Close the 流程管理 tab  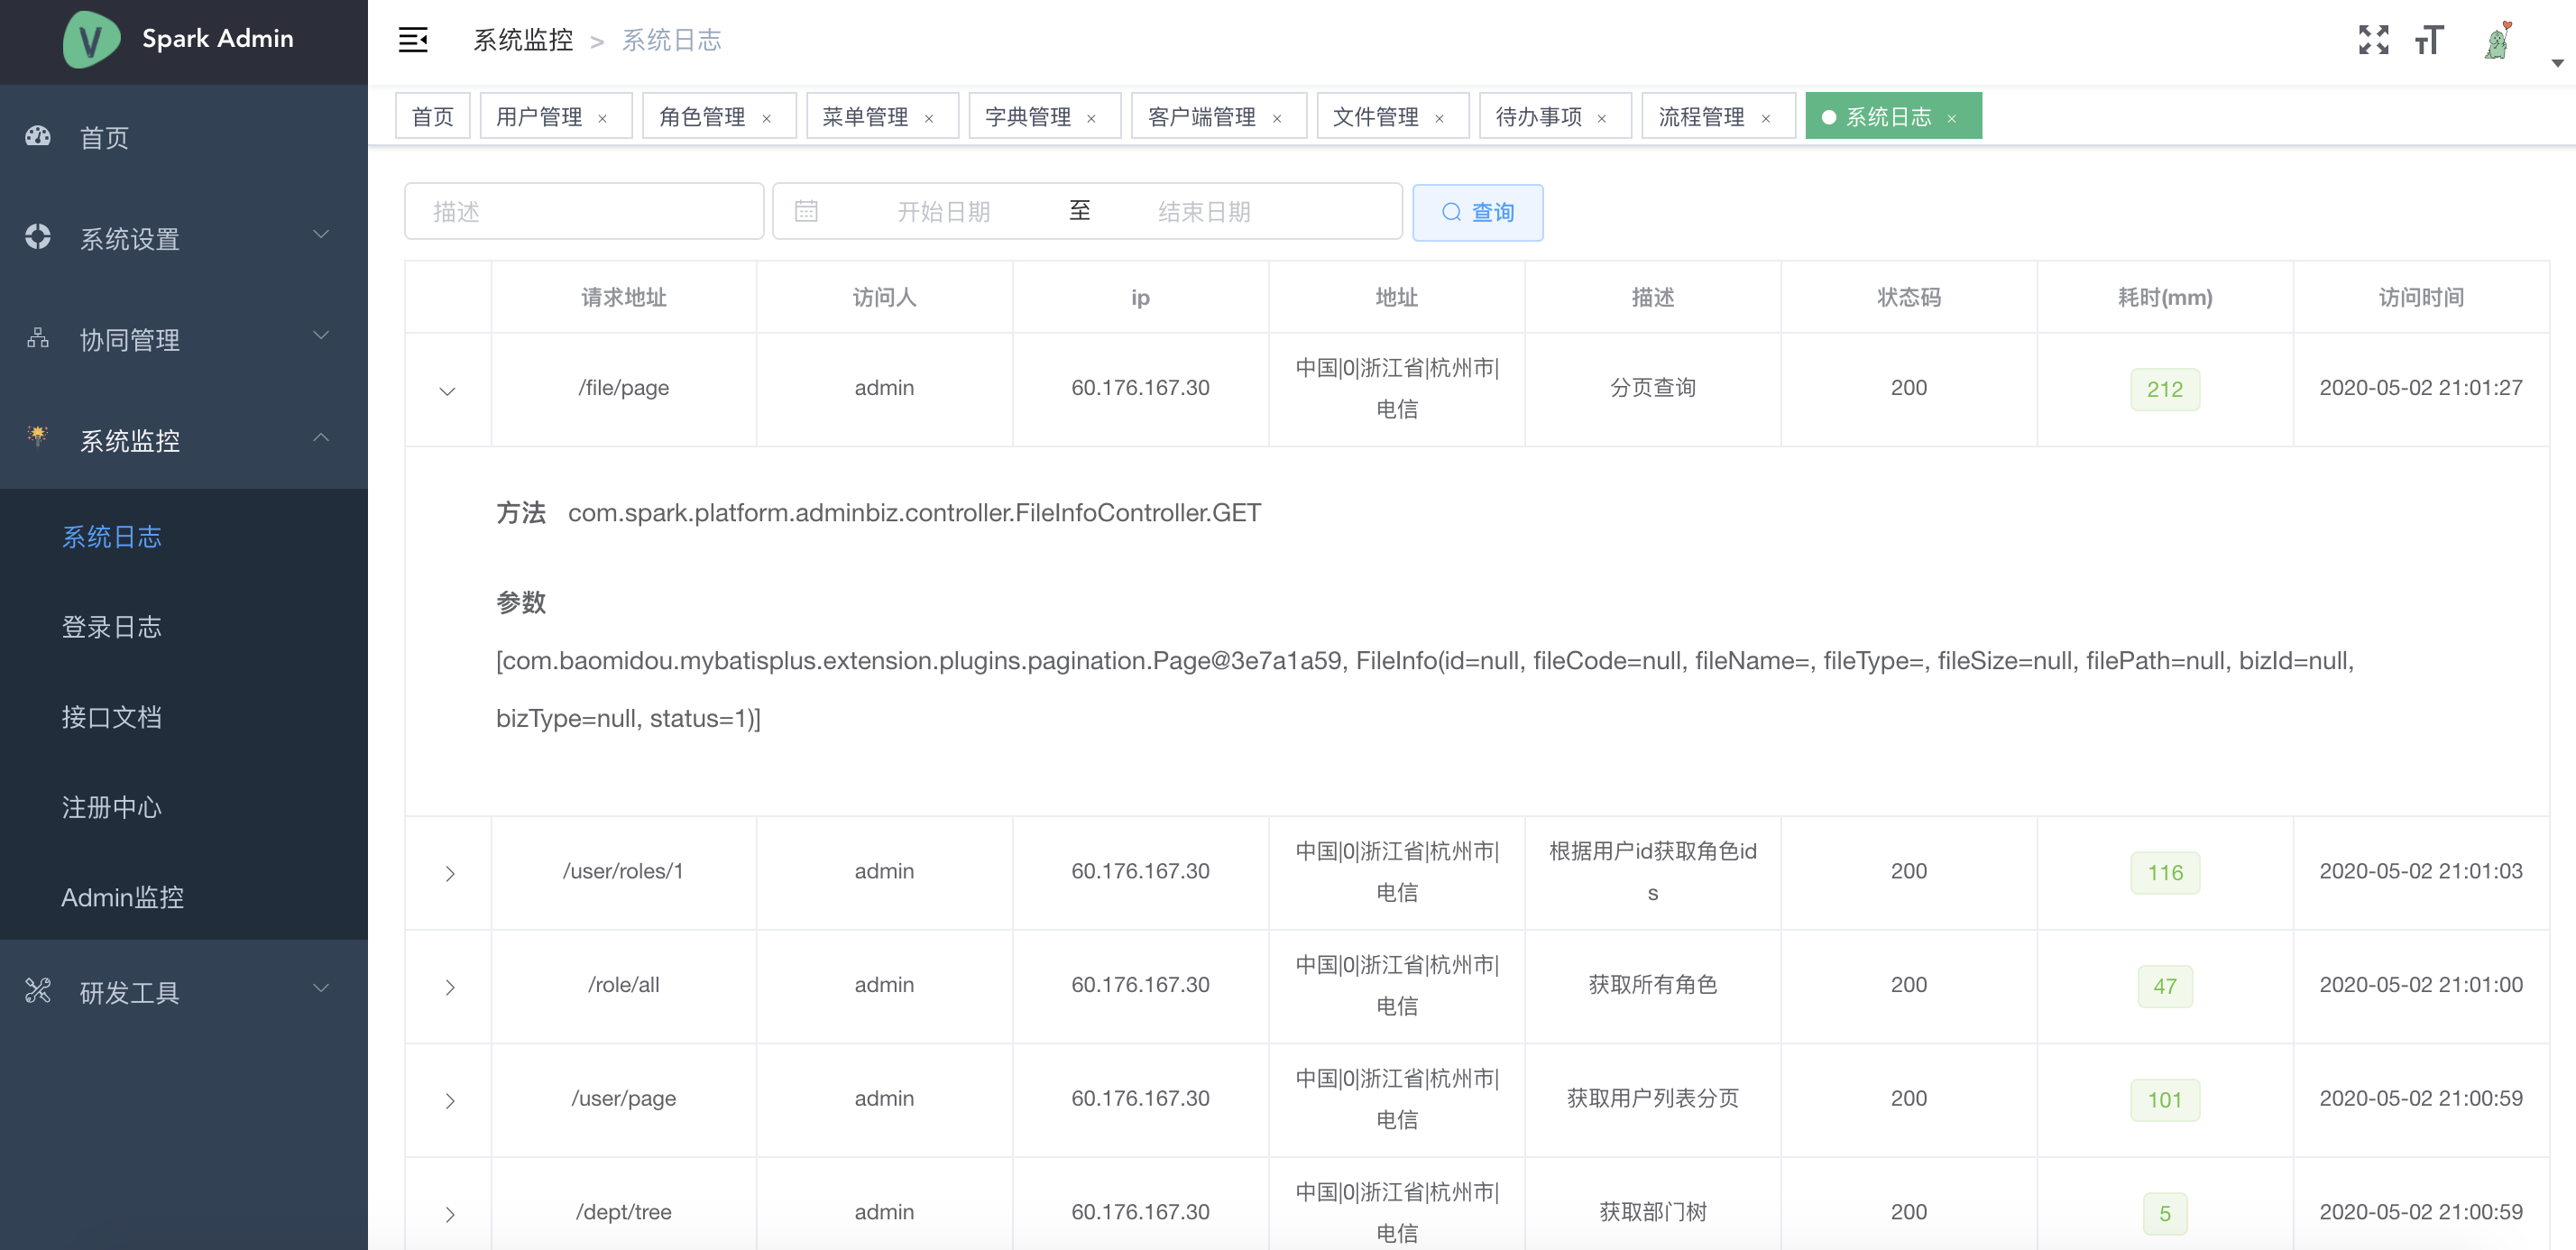[1766, 118]
